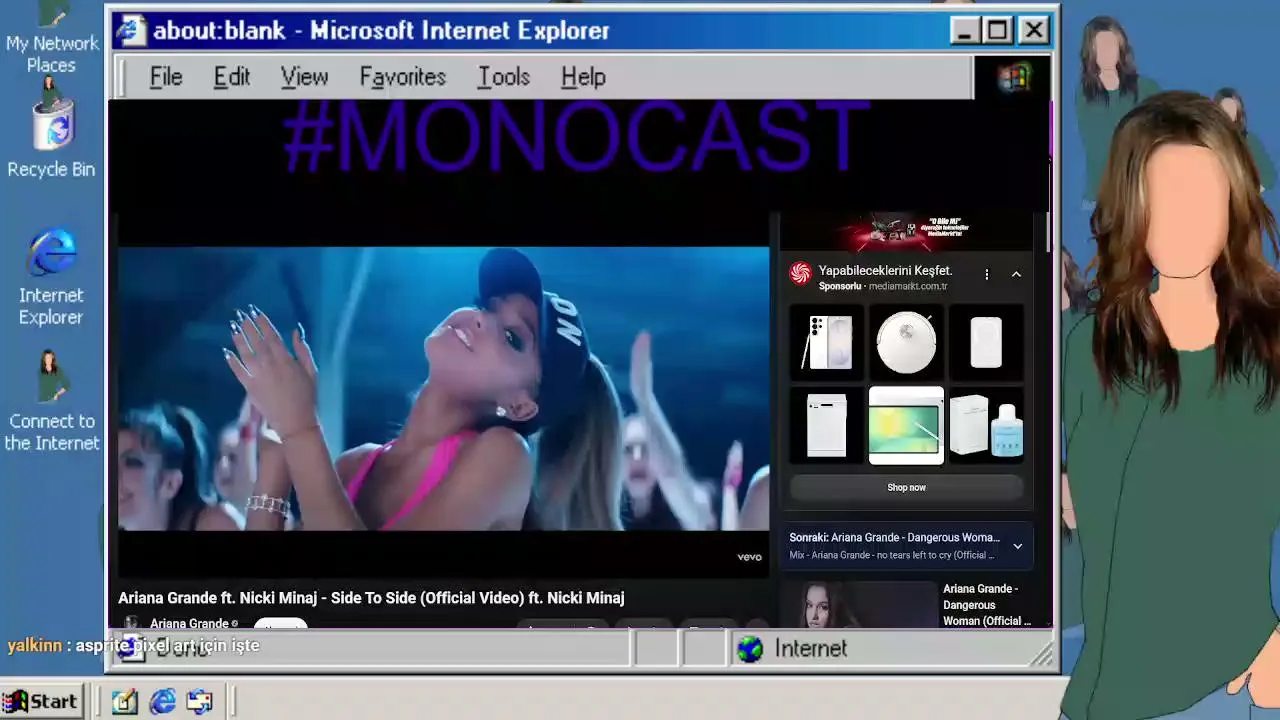Viewport: 1280px width, 720px height.
Task: Select the dishwasher product thumbnail
Action: pos(826,425)
